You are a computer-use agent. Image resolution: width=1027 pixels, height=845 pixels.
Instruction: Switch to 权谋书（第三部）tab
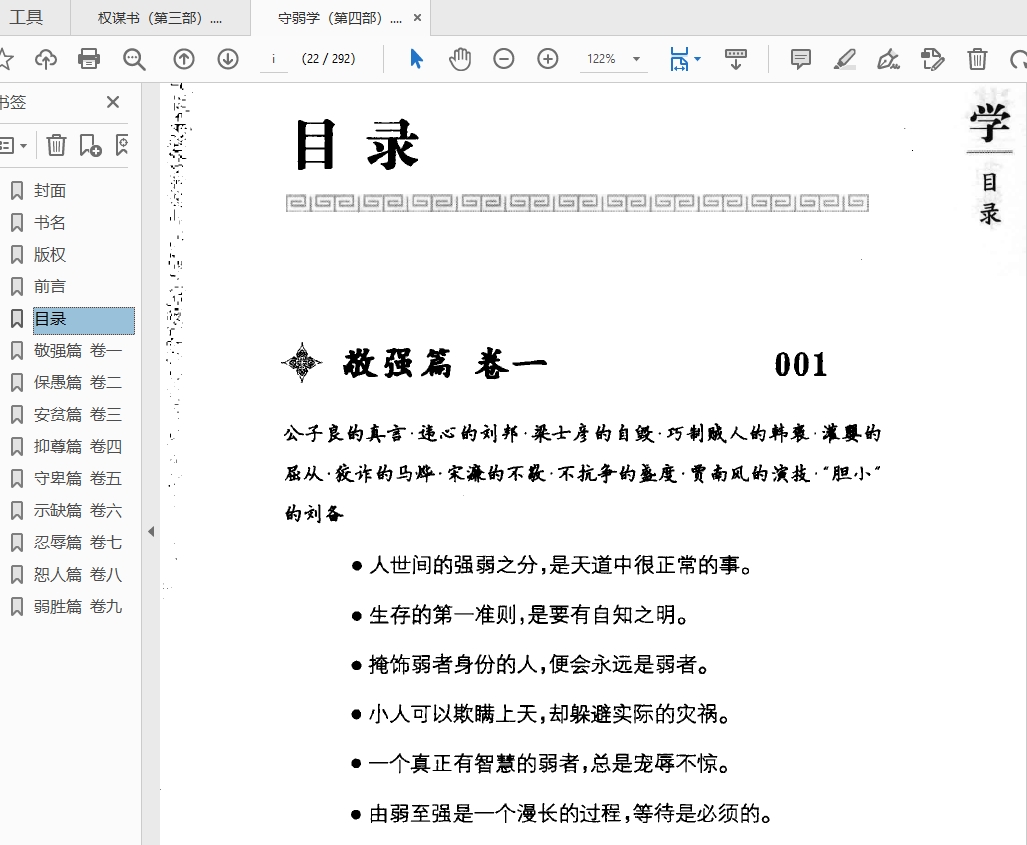point(160,18)
